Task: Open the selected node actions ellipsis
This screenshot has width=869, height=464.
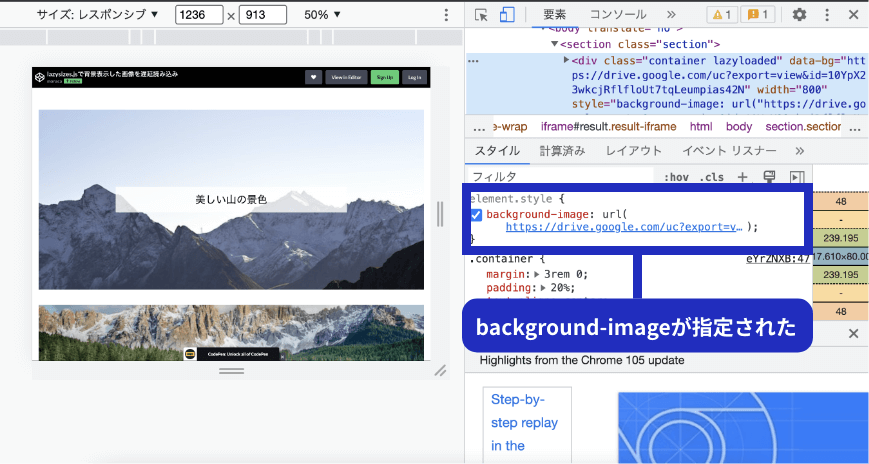Action: click(x=473, y=61)
